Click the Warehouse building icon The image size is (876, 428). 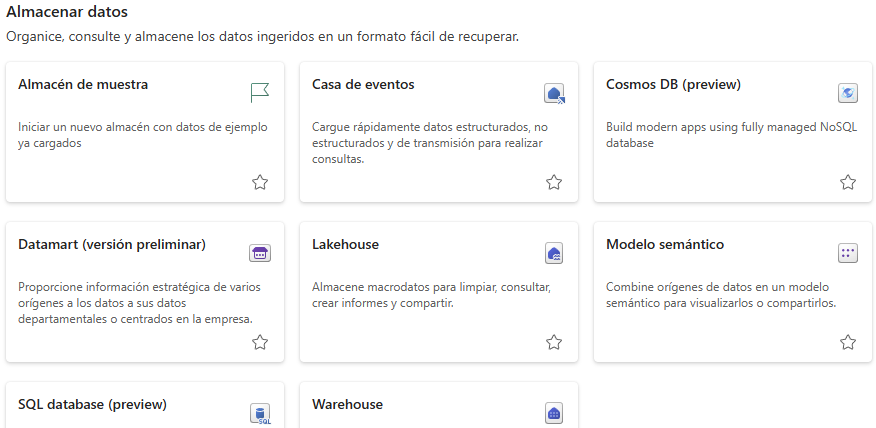pos(554,413)
